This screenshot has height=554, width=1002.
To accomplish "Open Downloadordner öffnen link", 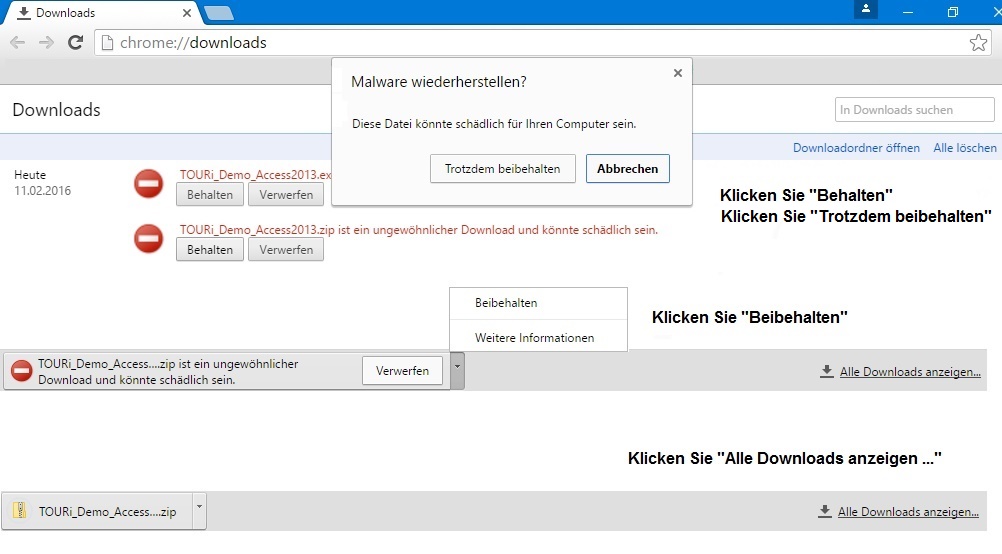I will tap(856, 148).
